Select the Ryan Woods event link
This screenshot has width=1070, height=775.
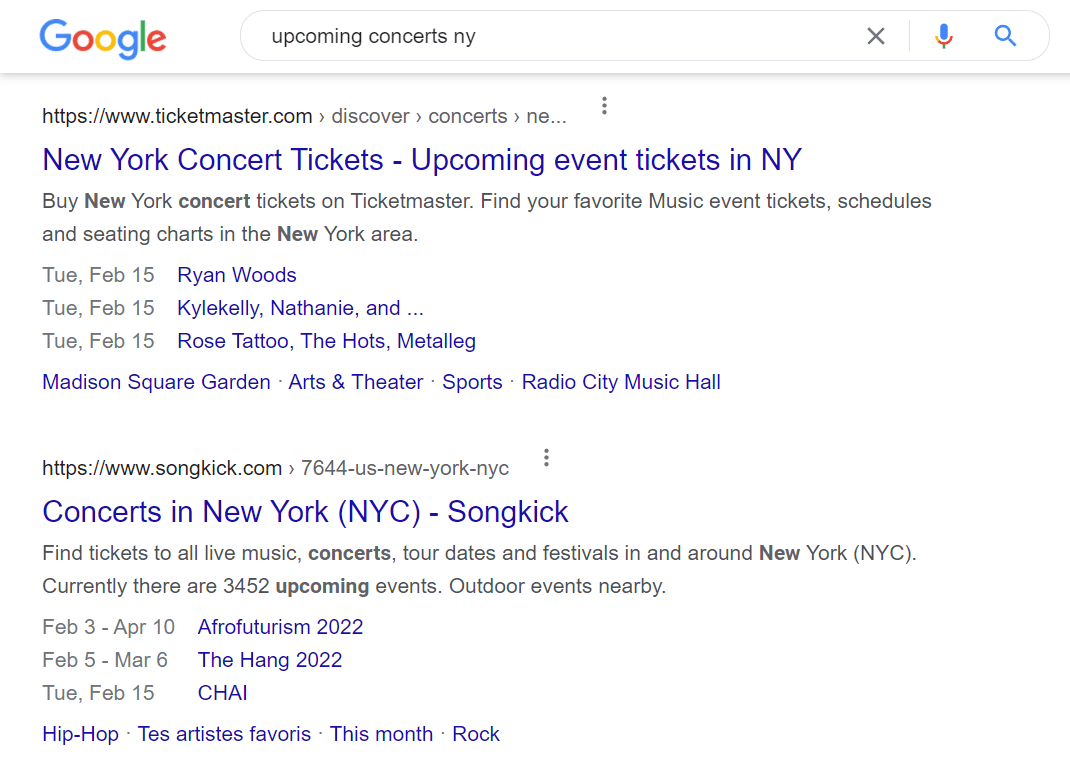point(236,275)
